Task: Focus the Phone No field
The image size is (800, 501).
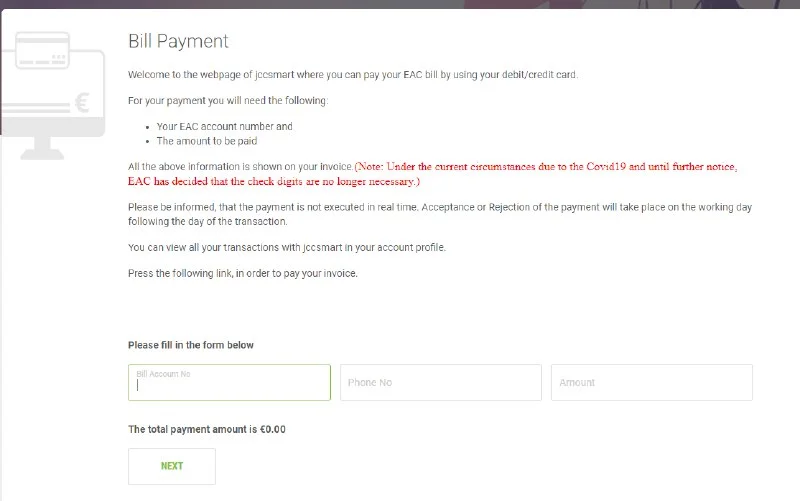Action: [x=440, y=383]
